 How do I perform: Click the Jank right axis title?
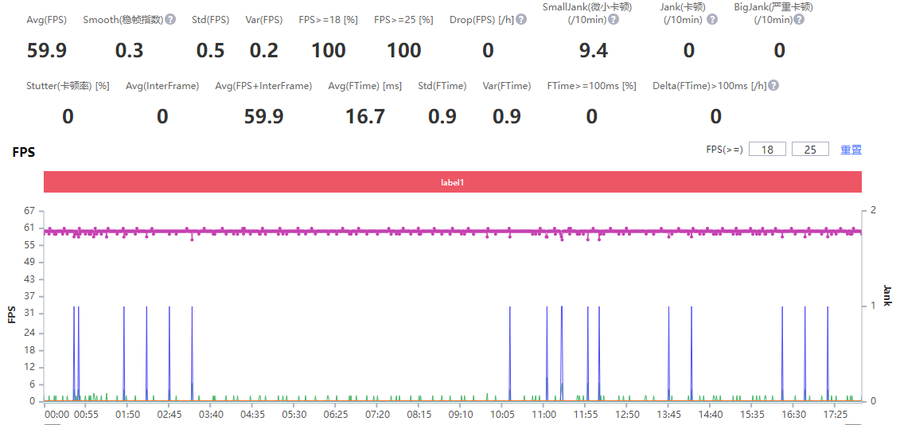[x=886, y=293]
